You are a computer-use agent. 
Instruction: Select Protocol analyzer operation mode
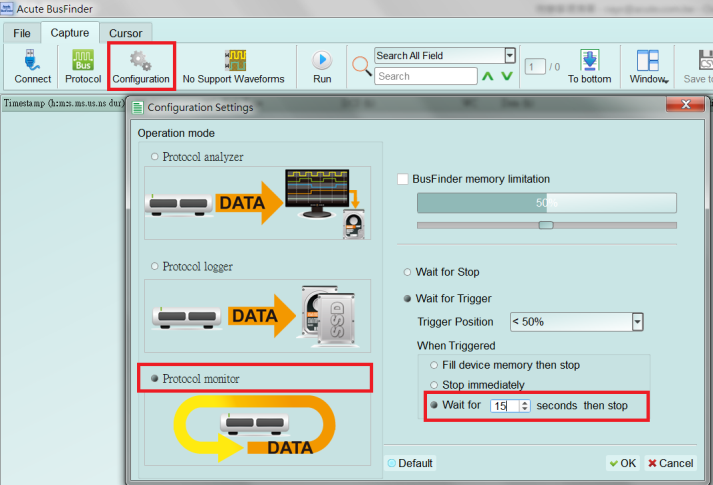point(155,157)
